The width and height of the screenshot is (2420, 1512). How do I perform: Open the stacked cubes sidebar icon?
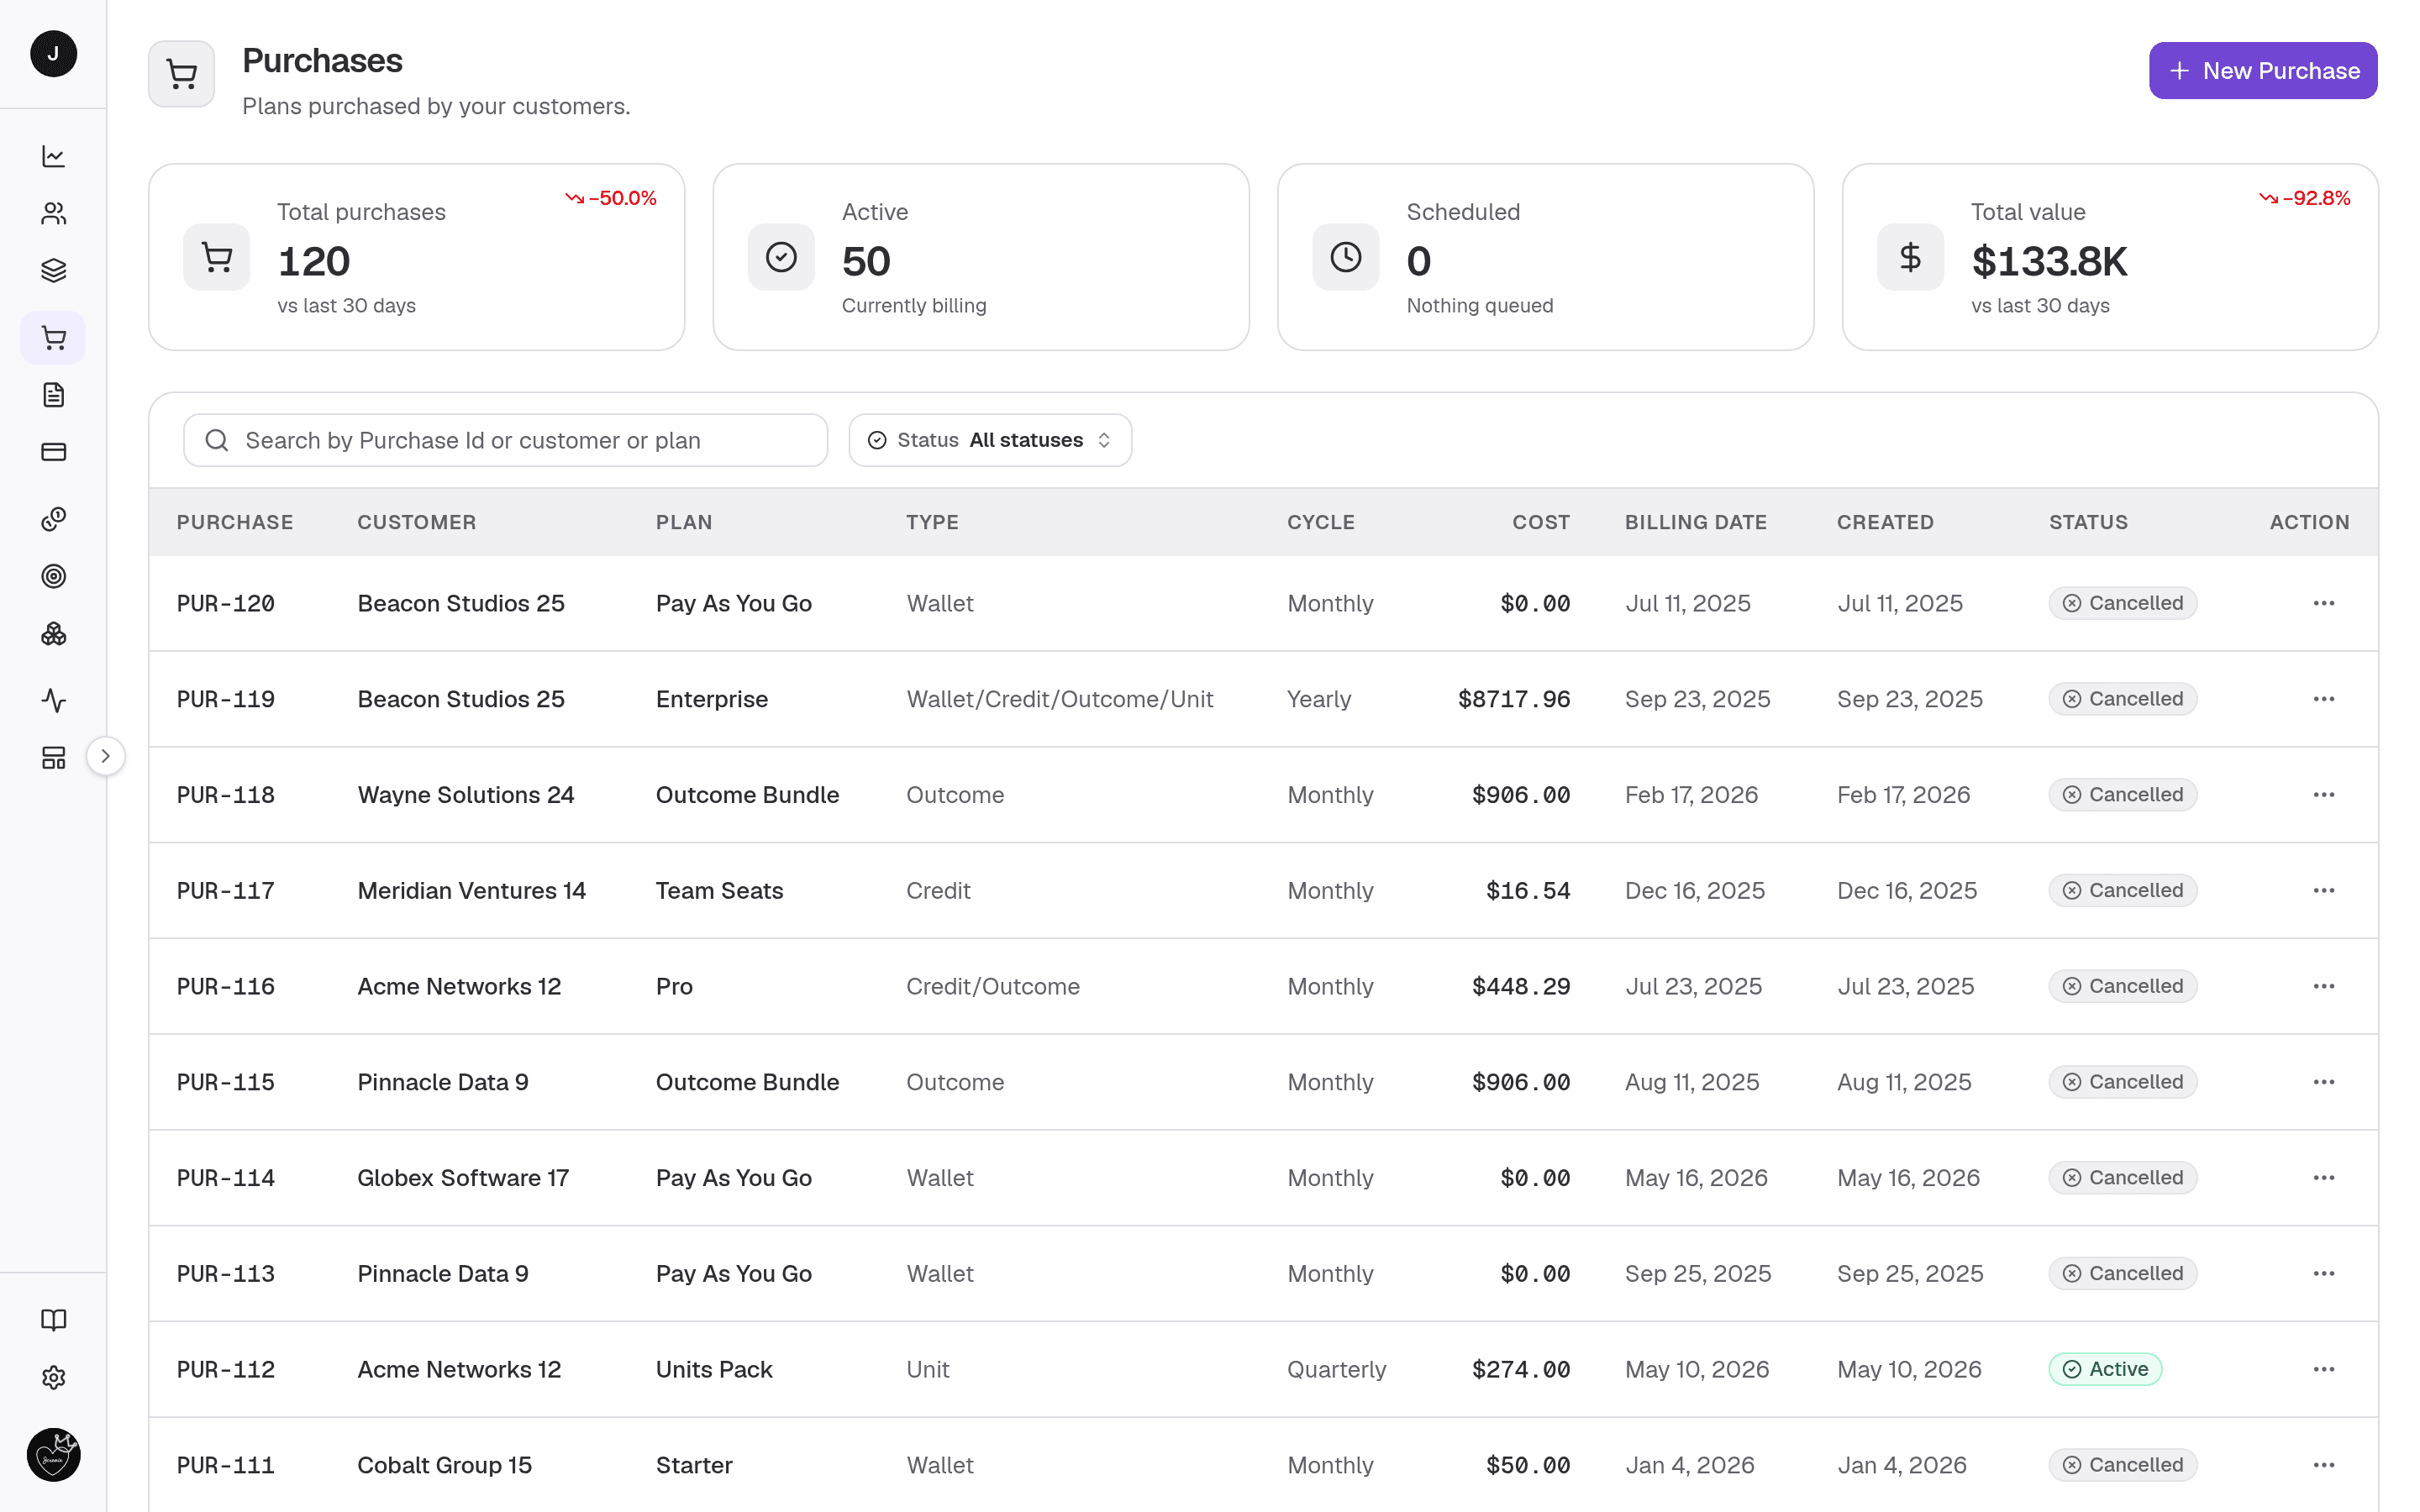pyautogui.click(x=53, y=633)
